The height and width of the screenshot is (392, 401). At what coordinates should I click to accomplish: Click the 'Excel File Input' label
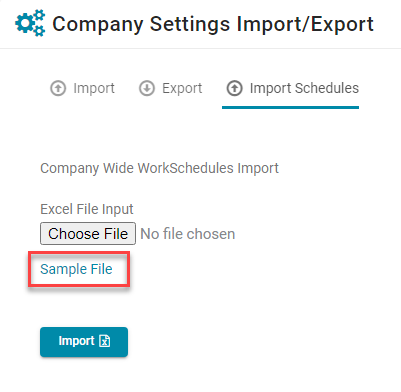point(87,209)
